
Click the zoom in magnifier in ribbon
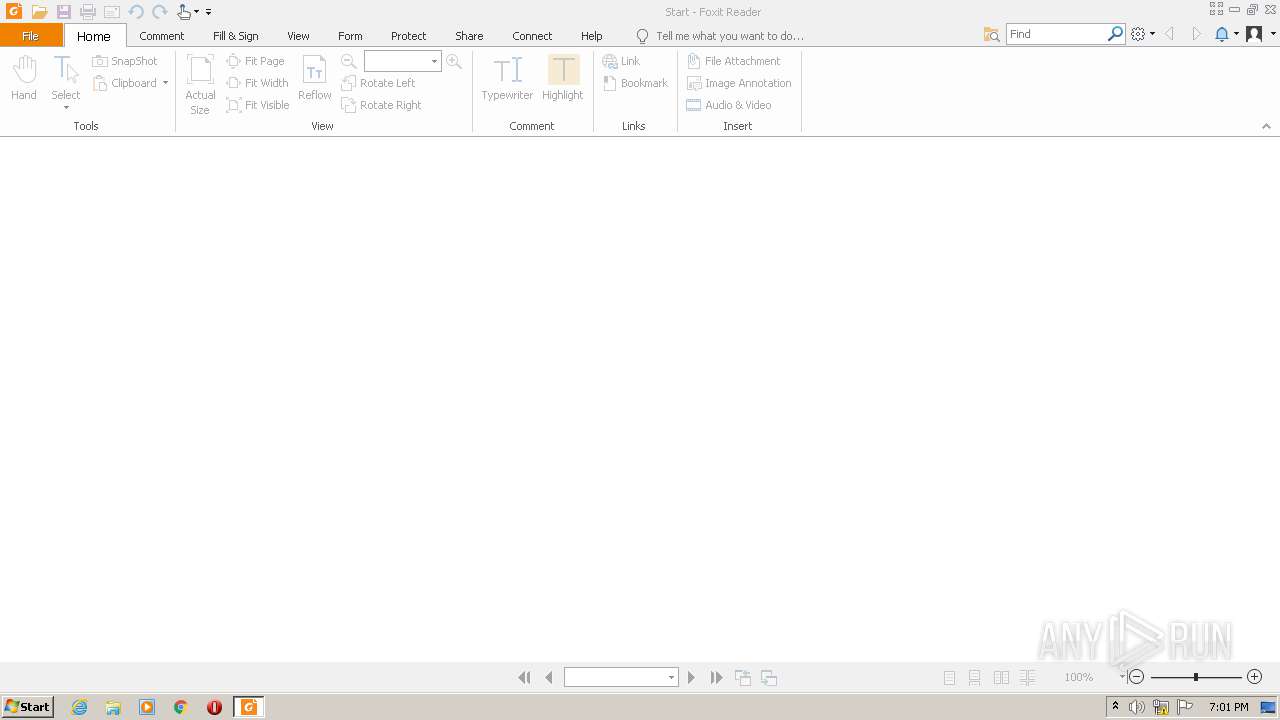(454, 61)
